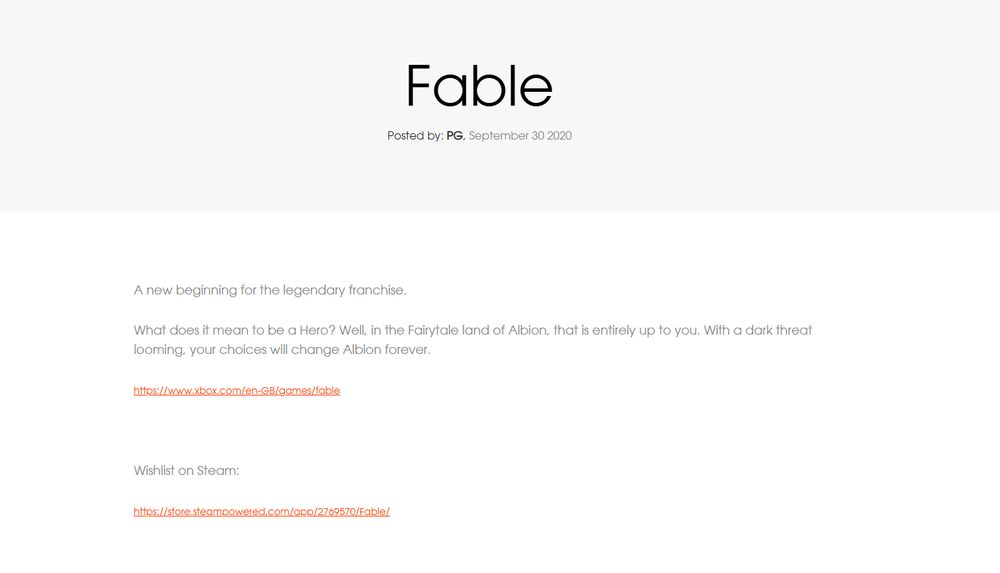Screen dimensions: 1000x573
Task: Click the large Fable page title
Action: tap(479, 86)
